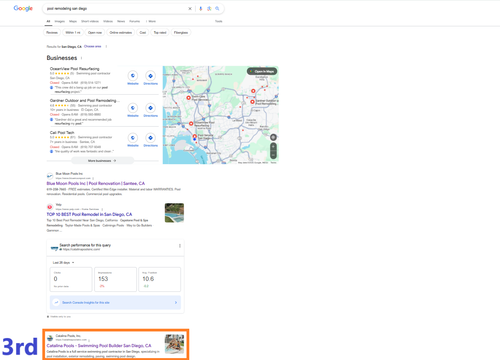The image size is (500, 360).
Task: Click the Google logo
Action: click(x=23, y=9)
